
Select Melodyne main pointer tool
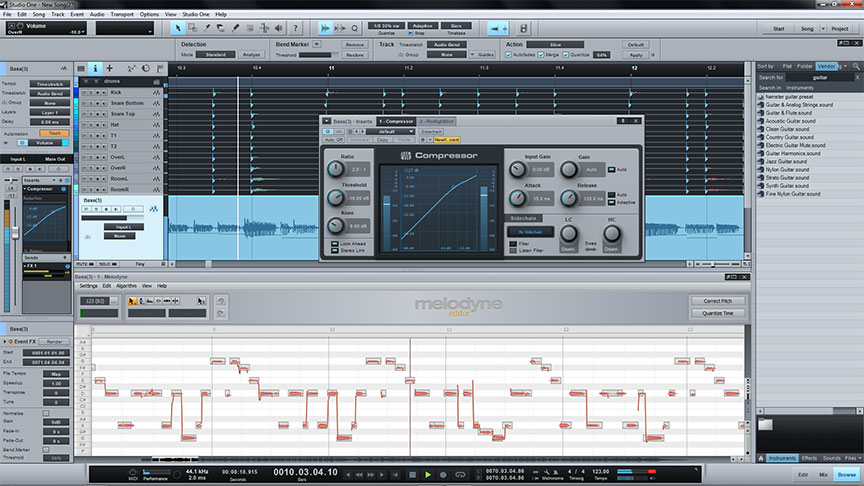click(132, 301)
